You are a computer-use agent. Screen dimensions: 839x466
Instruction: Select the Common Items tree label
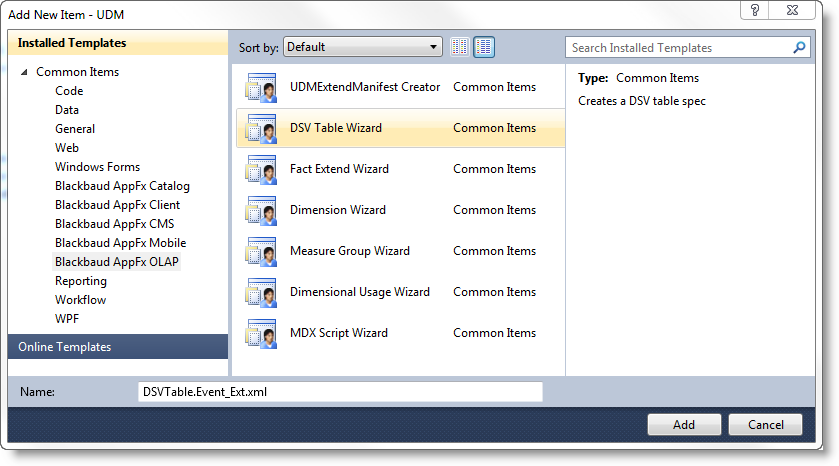[x=78, y=72]
